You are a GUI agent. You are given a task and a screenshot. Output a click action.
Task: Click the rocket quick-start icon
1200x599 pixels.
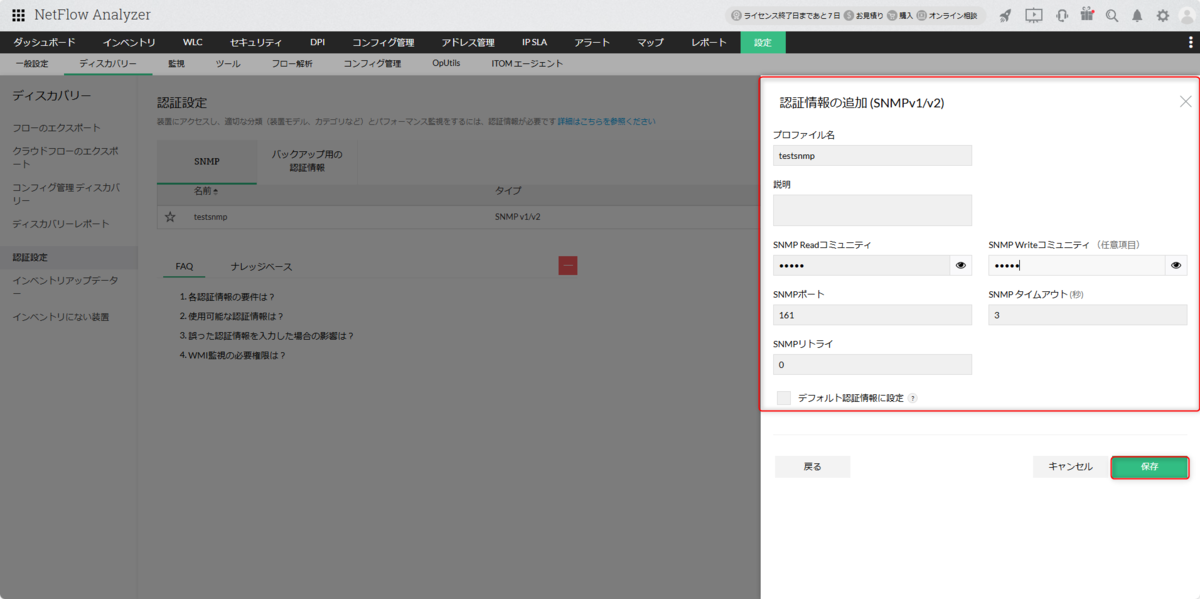1006,16
